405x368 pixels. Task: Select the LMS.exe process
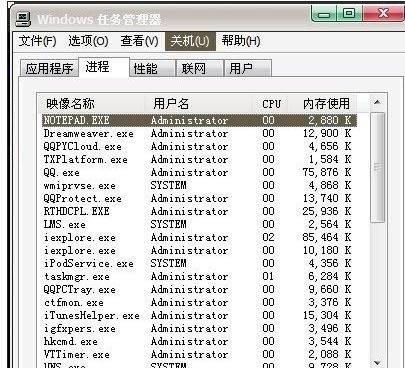point(199,224)
